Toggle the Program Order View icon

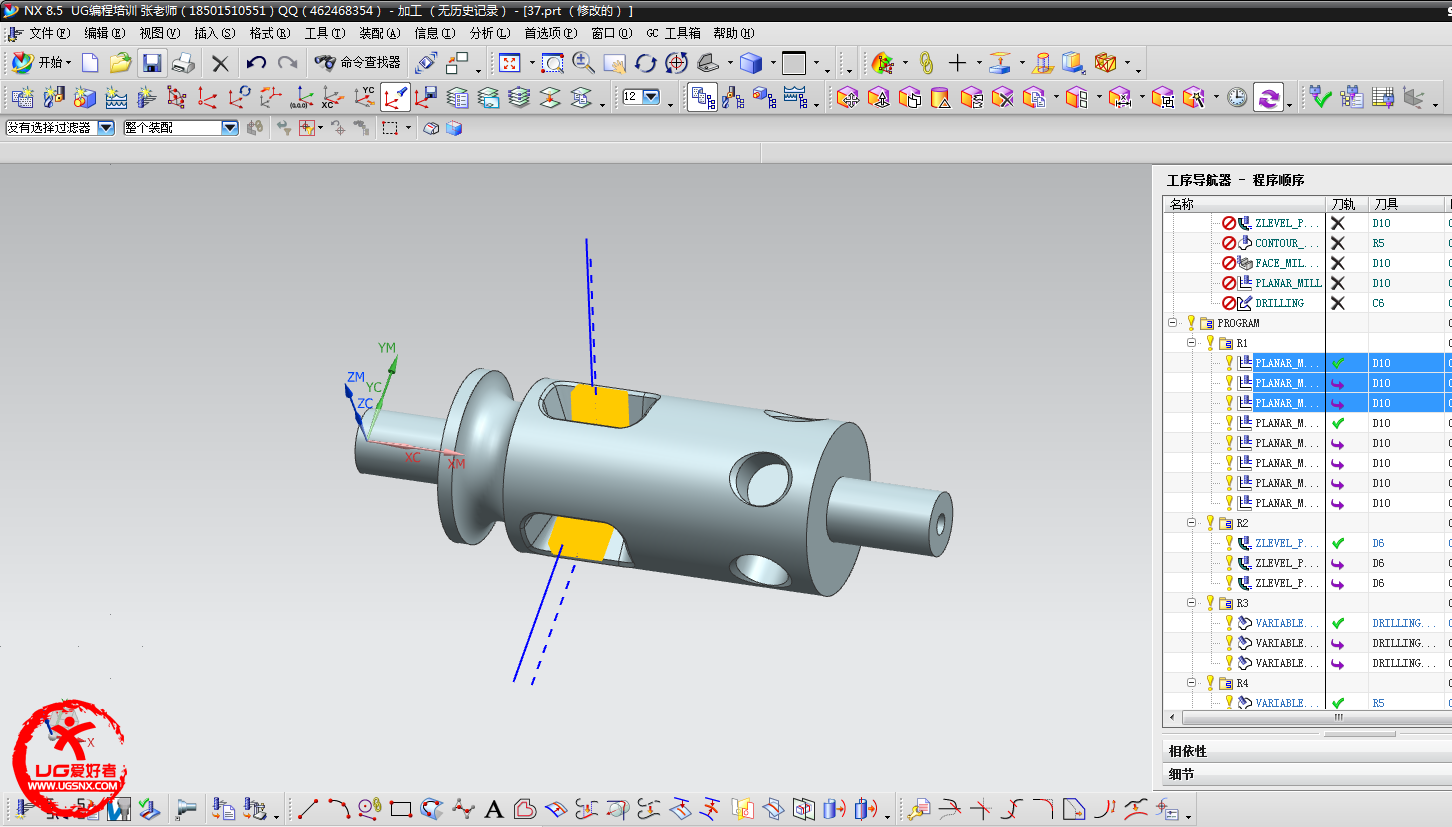pyautogui.click(x=702, y=97)
